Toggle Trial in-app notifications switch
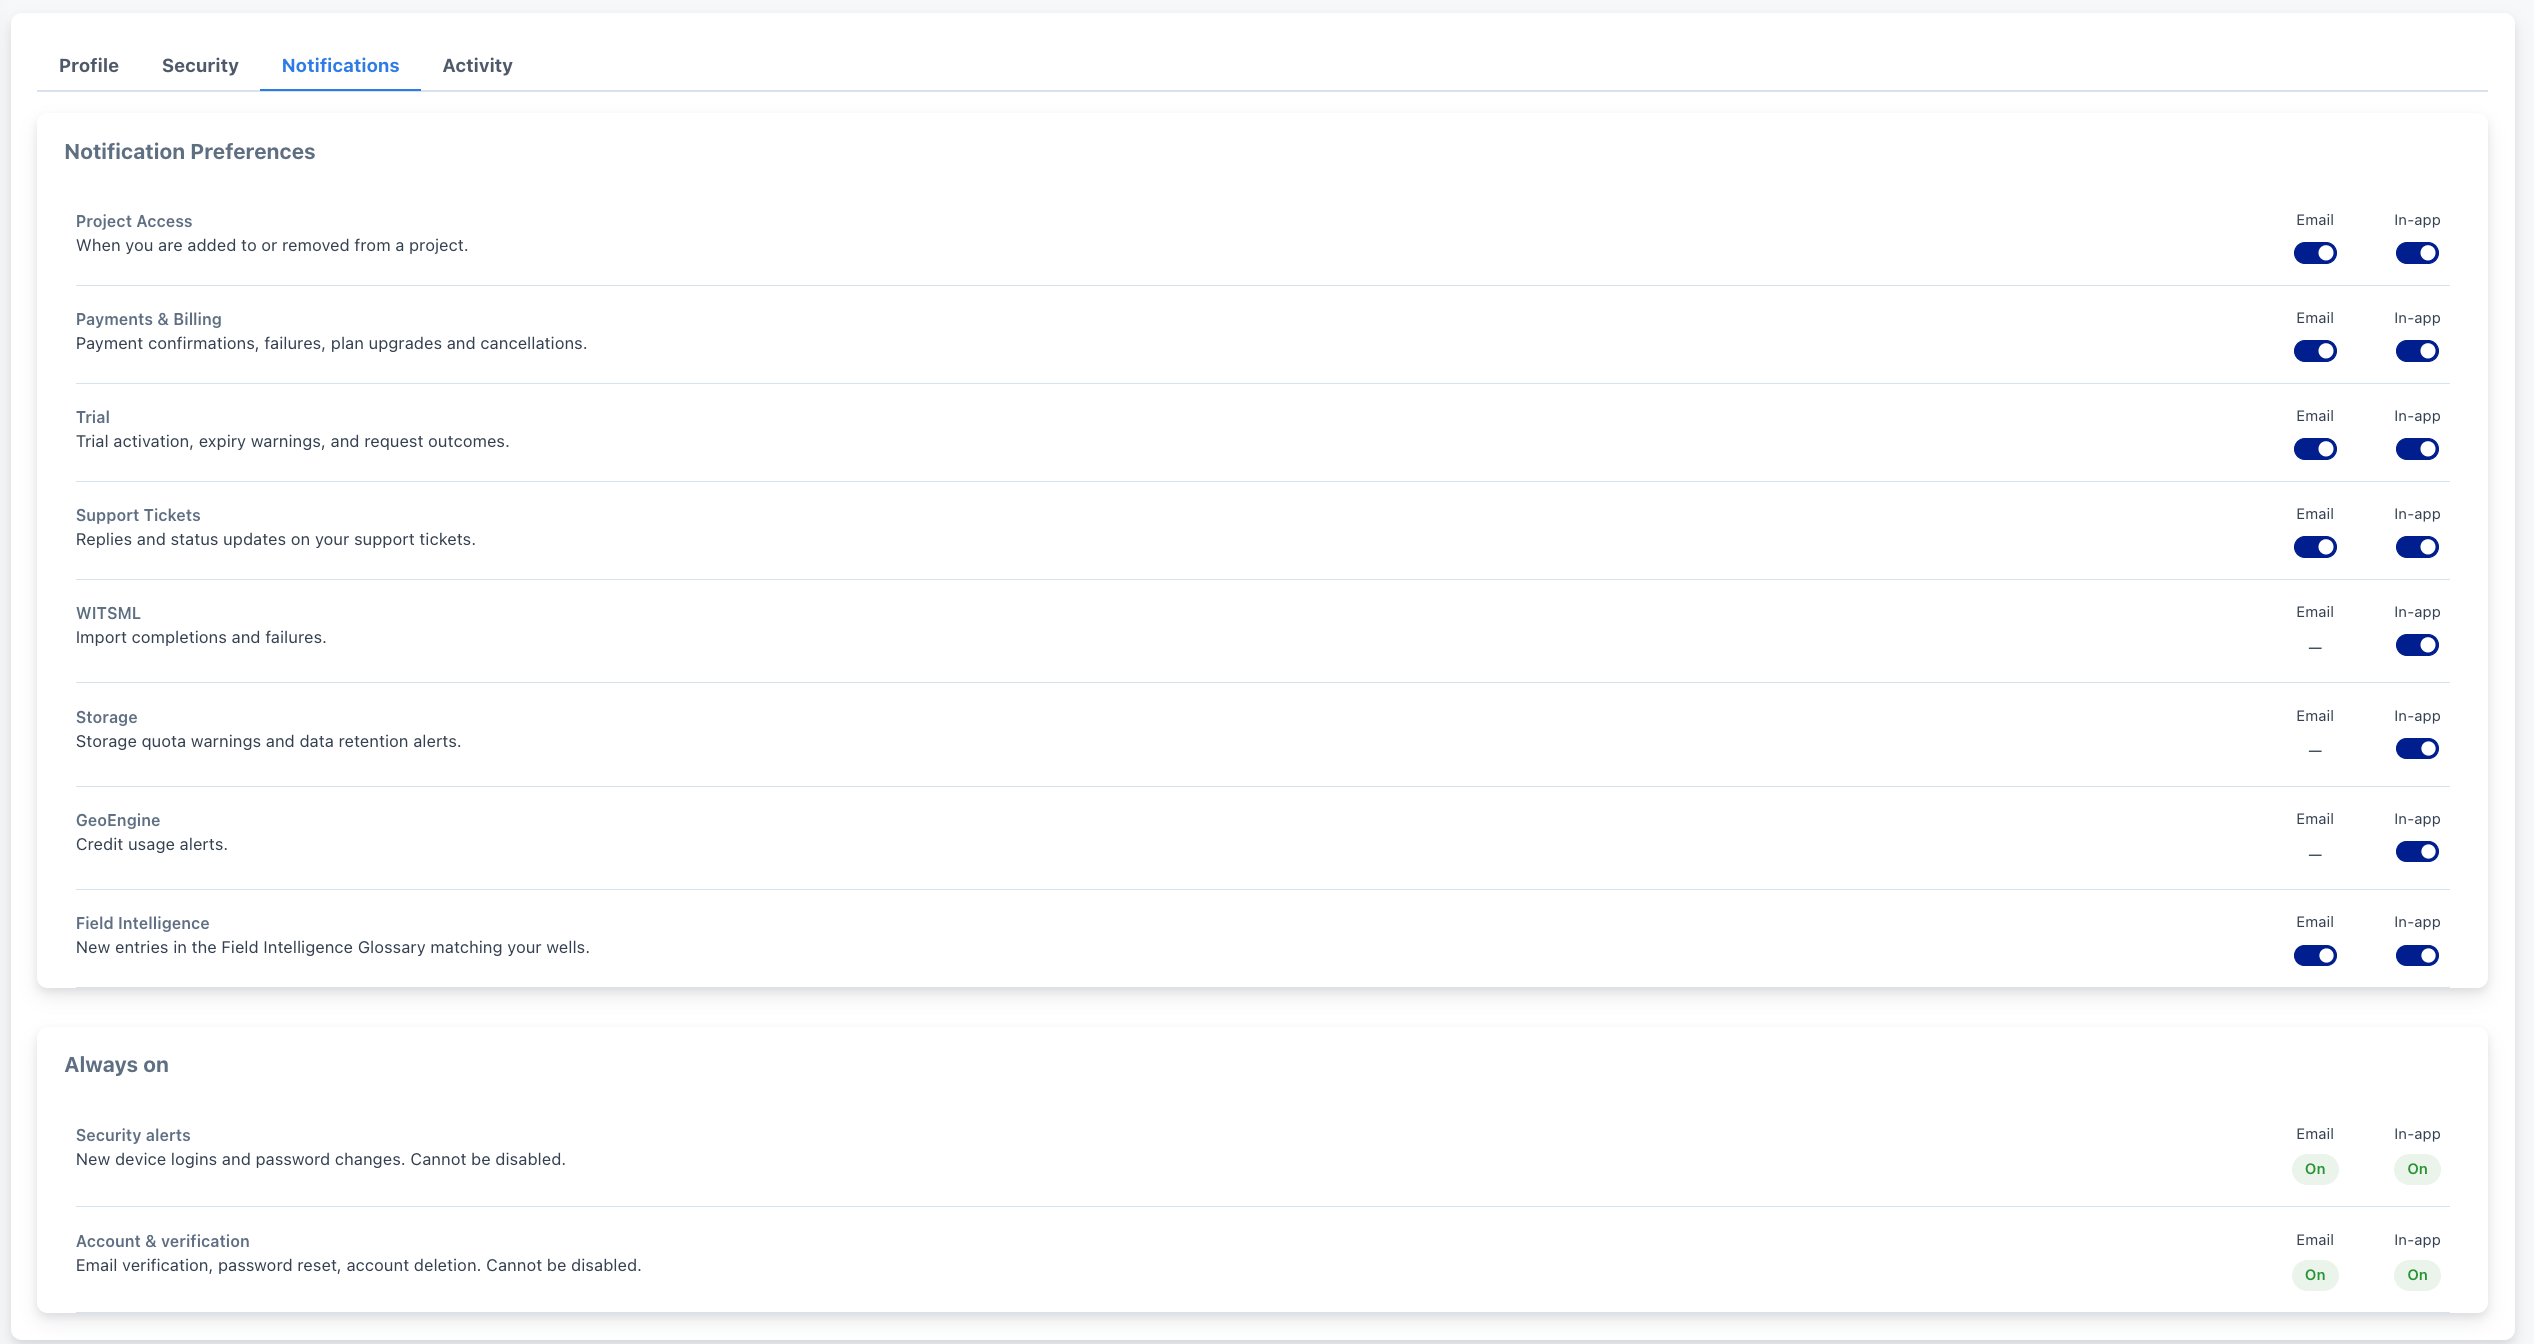This screenshot has height=1344, width=2534. pyautogui.click(x=2417, y=449)
